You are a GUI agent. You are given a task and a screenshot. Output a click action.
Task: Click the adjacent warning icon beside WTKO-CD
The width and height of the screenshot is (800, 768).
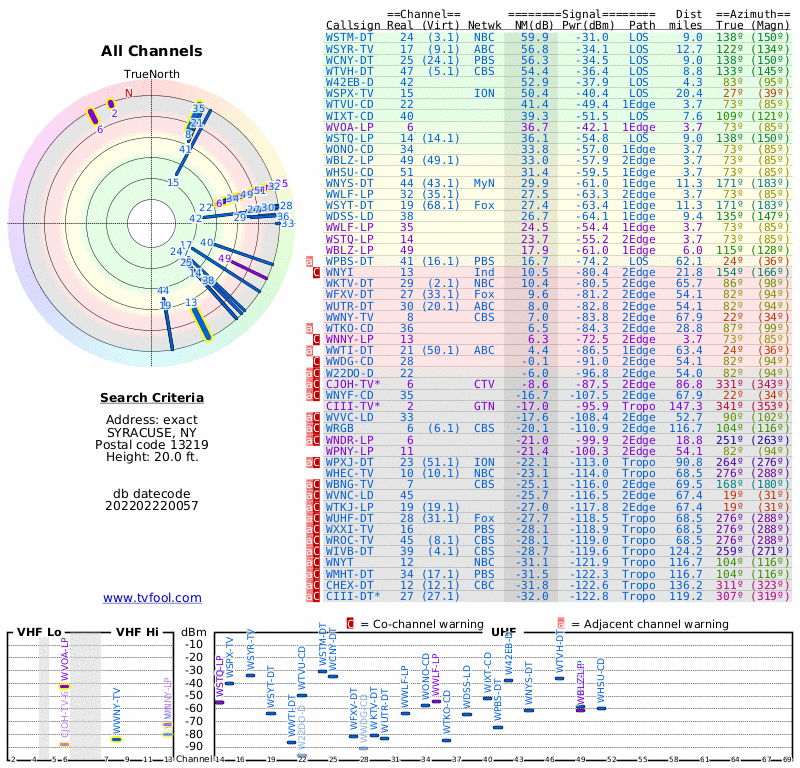point(309,328)
